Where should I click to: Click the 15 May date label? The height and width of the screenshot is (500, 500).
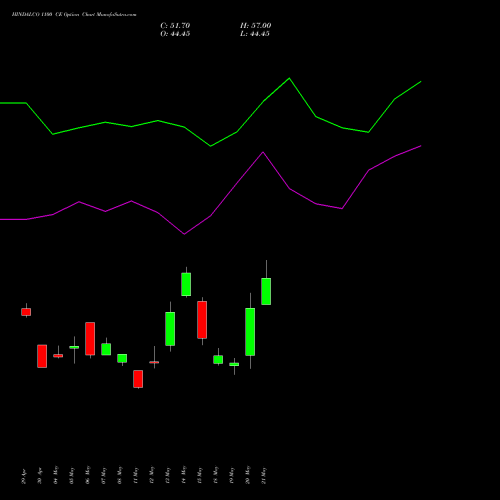click(200, 475)
